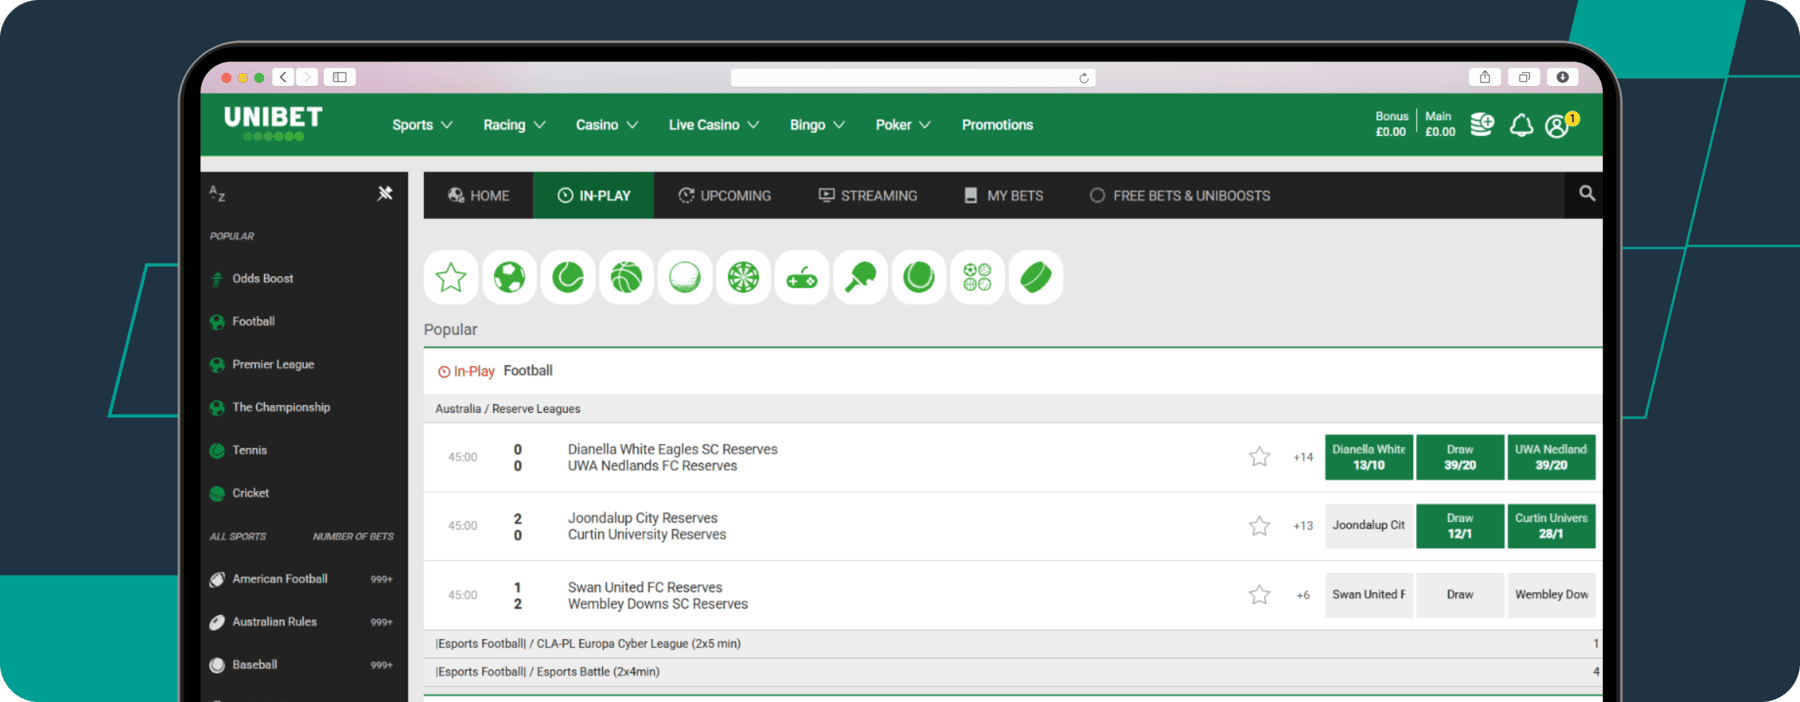Select the basketball filter icon
The width and height of the screenshot is (1800, 702).
click(626, 277)
